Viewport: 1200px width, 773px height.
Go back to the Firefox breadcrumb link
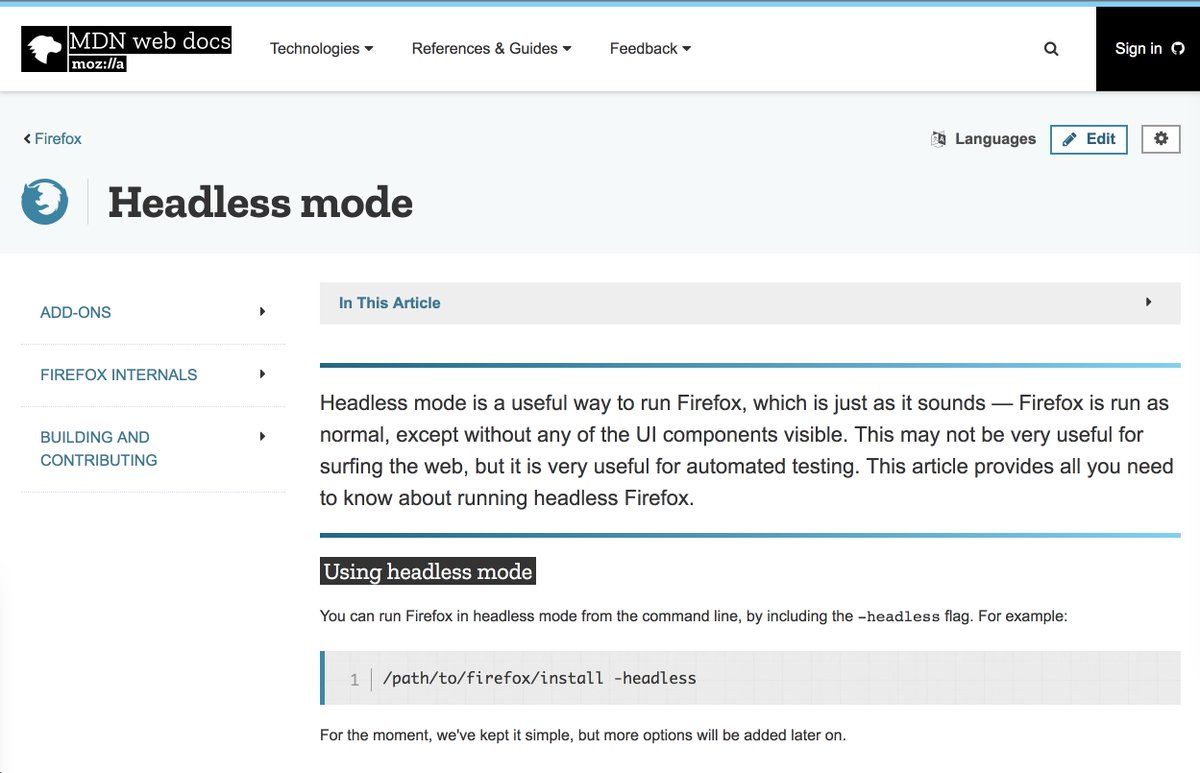pos(58,139)
